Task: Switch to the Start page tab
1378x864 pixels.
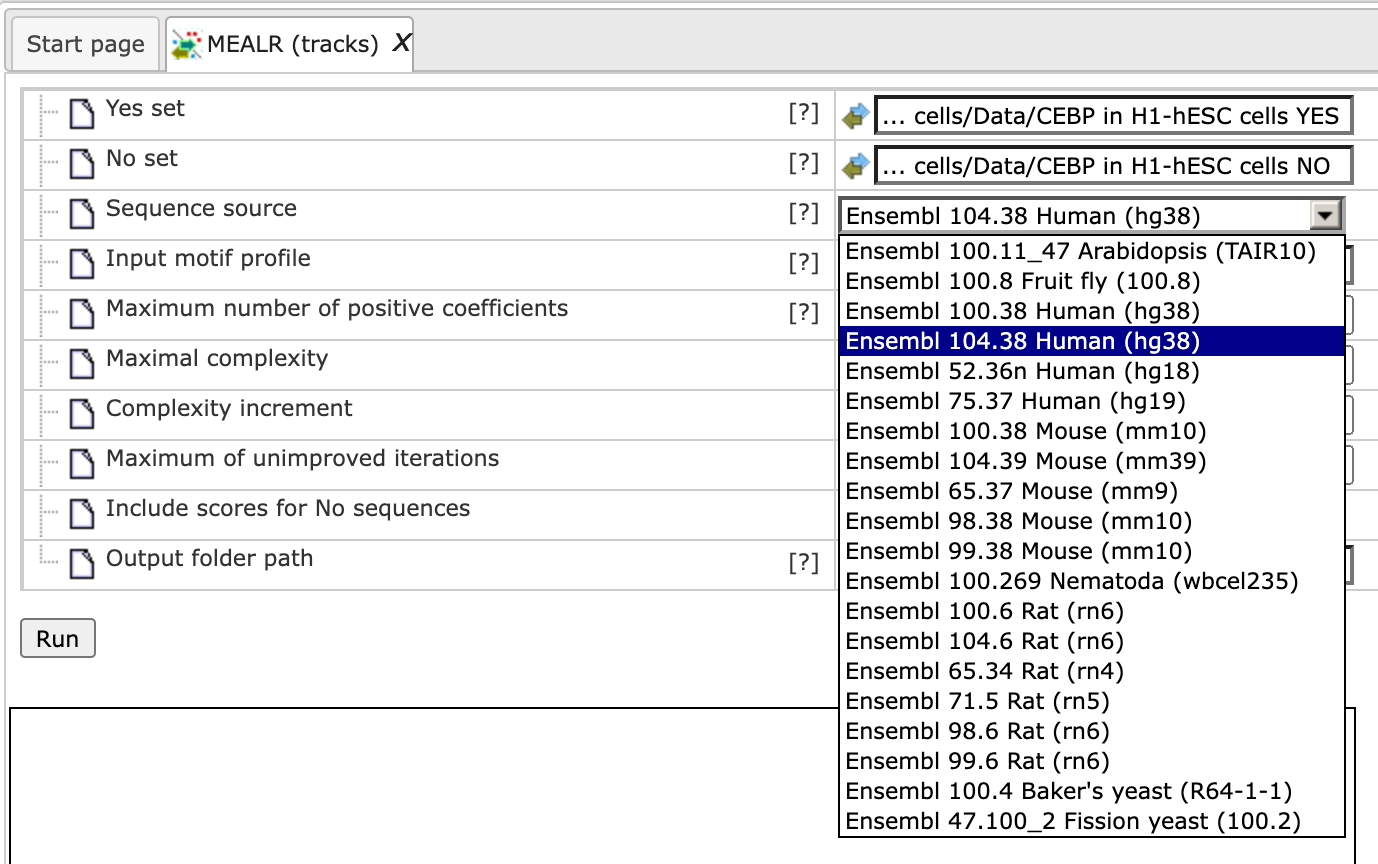Action: click(85, 45)
